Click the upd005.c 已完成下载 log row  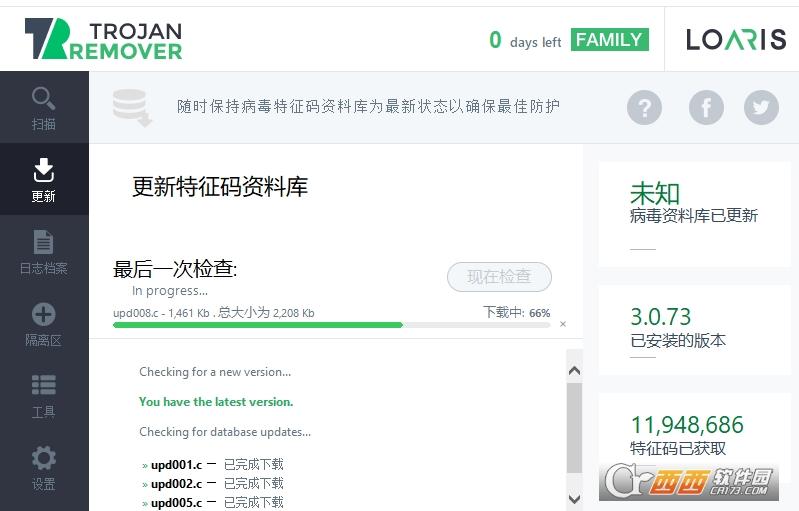click(212, 502)
